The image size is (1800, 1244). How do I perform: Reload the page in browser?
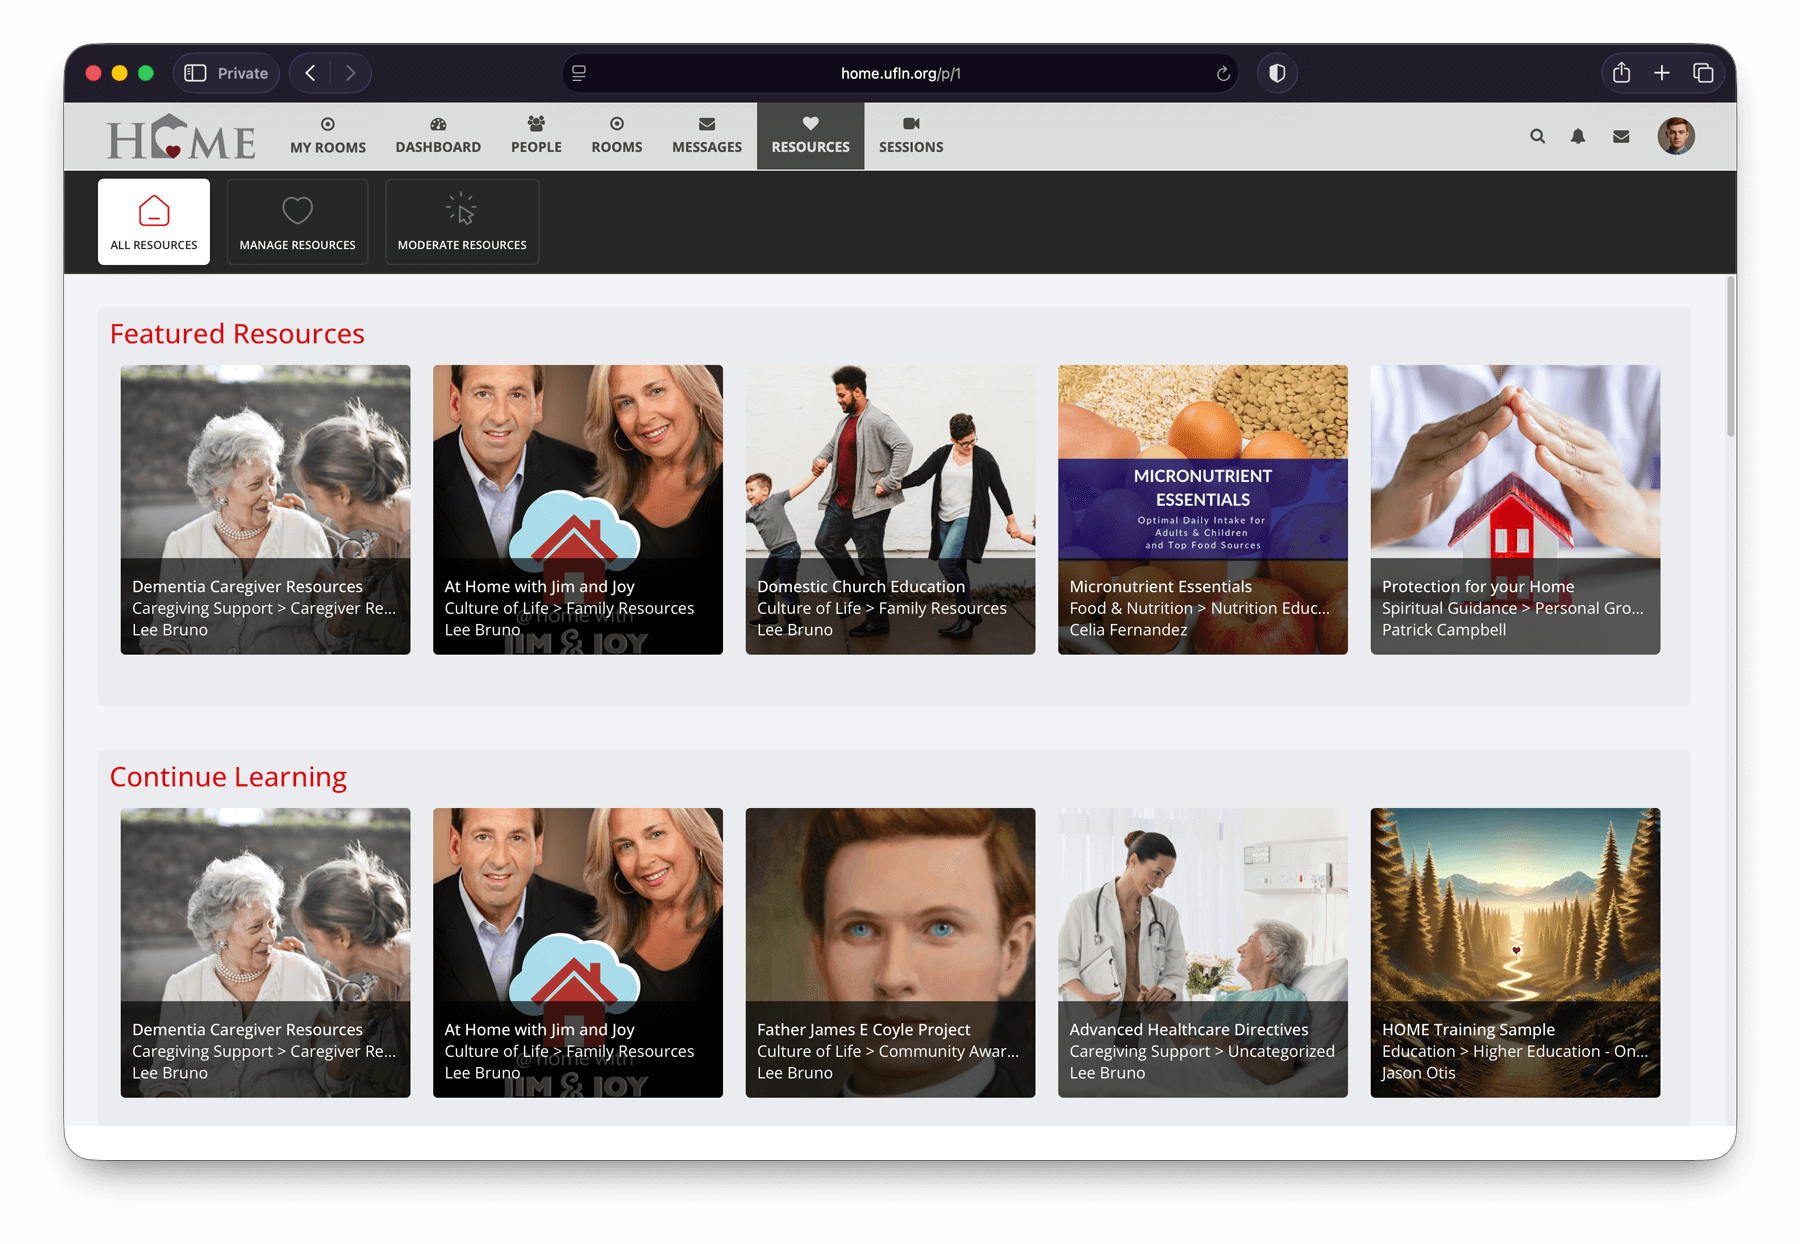point(1222,73)
